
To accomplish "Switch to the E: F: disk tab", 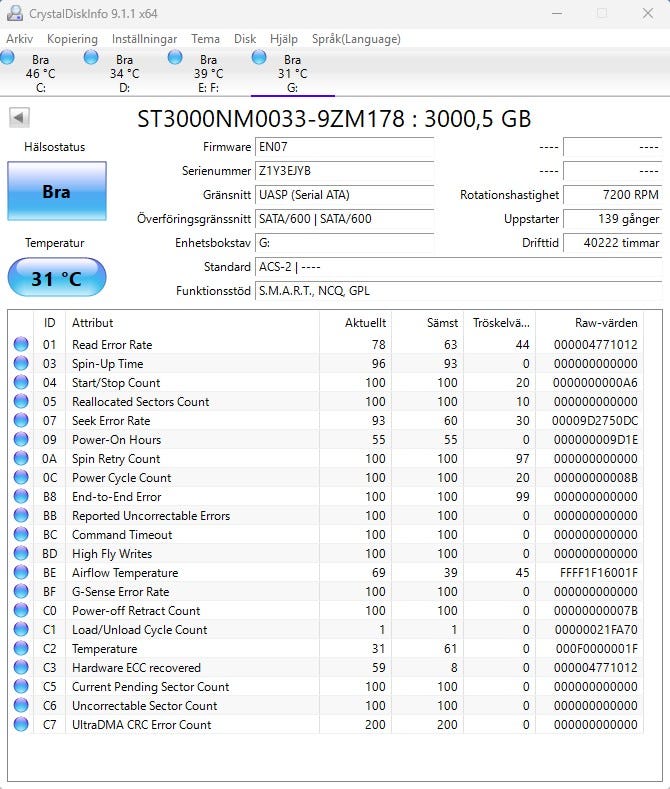I will click(x=208, y=73).
